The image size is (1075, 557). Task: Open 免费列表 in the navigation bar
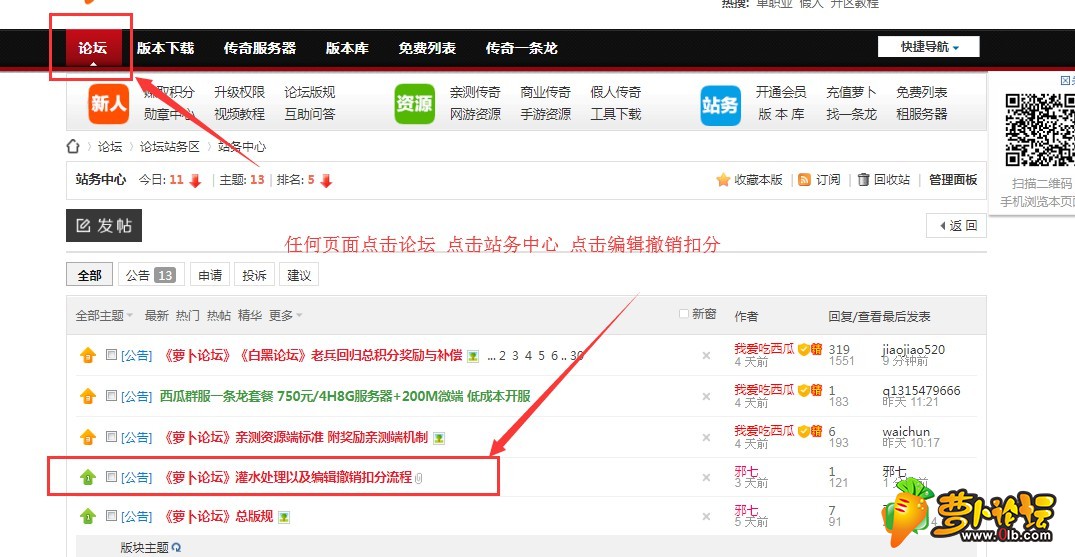click(427, 48)
